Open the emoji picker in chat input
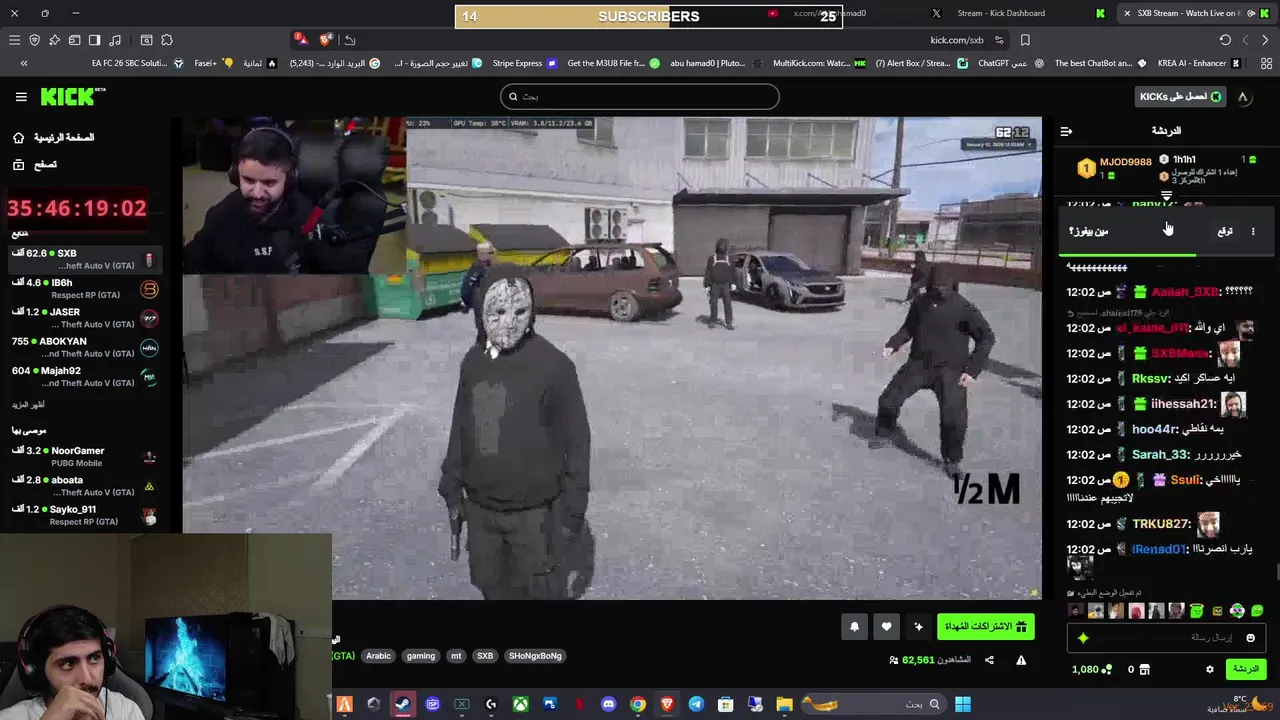The height and width of the screenshot is (720, 1280). (x=1250, y=638)
